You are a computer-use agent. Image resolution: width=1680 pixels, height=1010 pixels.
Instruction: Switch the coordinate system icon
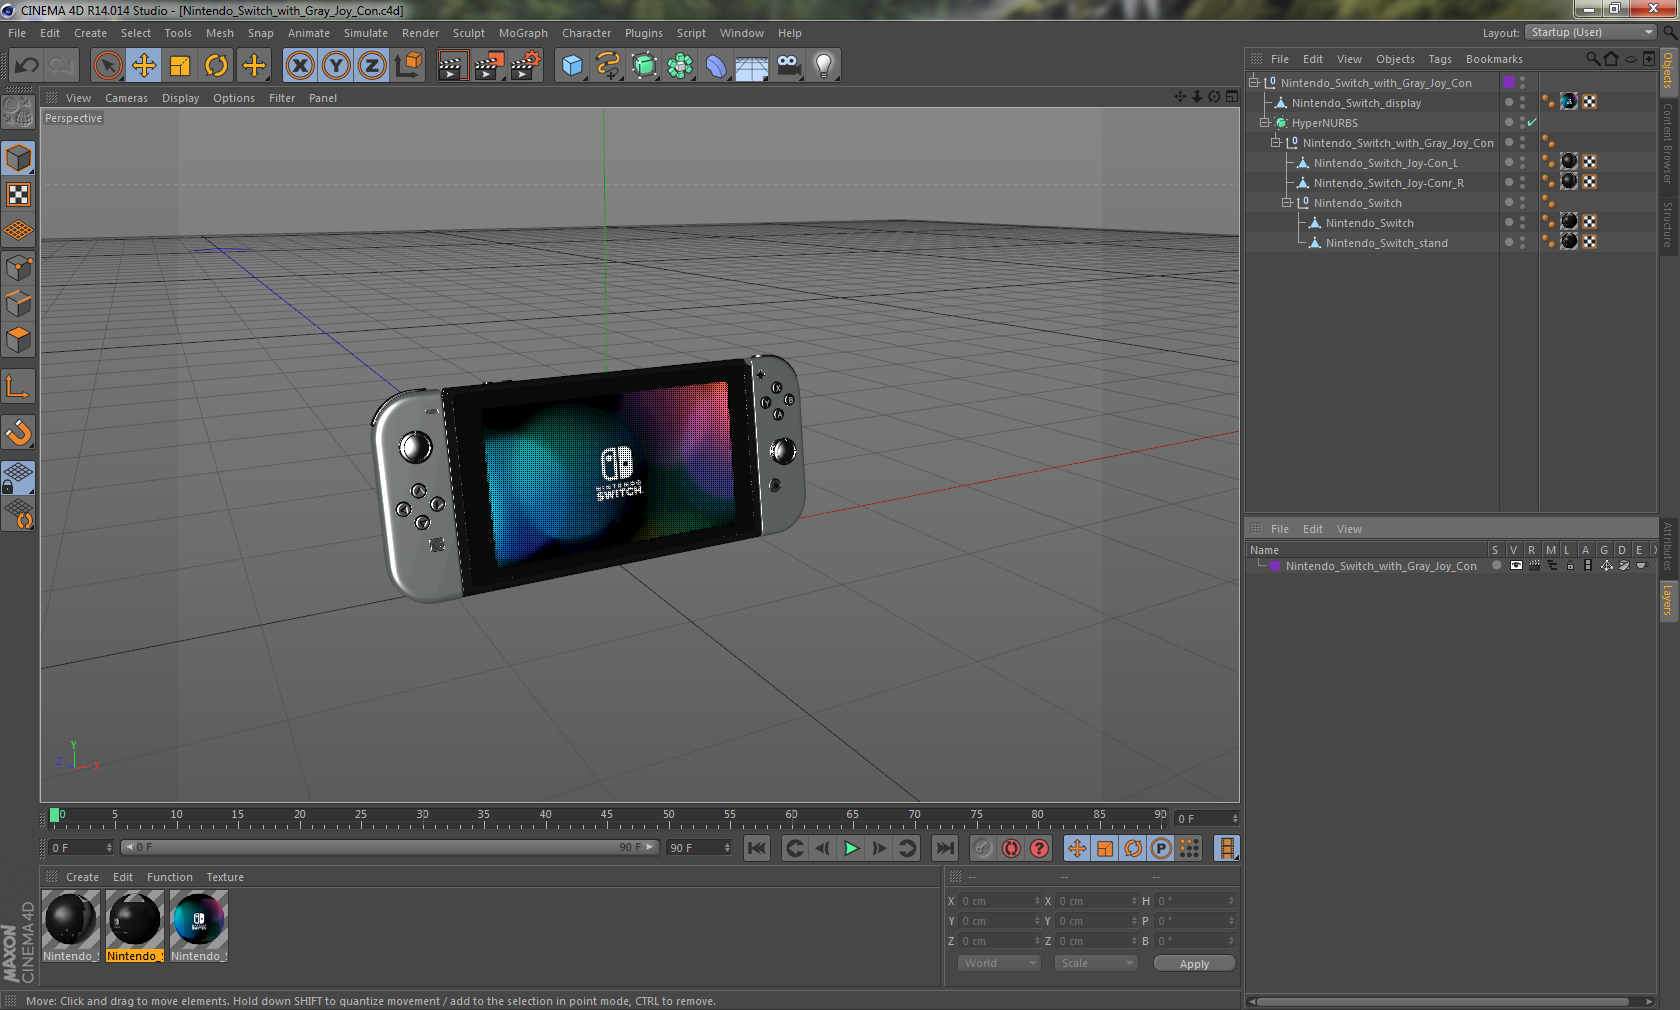click(x=408, y=66)
